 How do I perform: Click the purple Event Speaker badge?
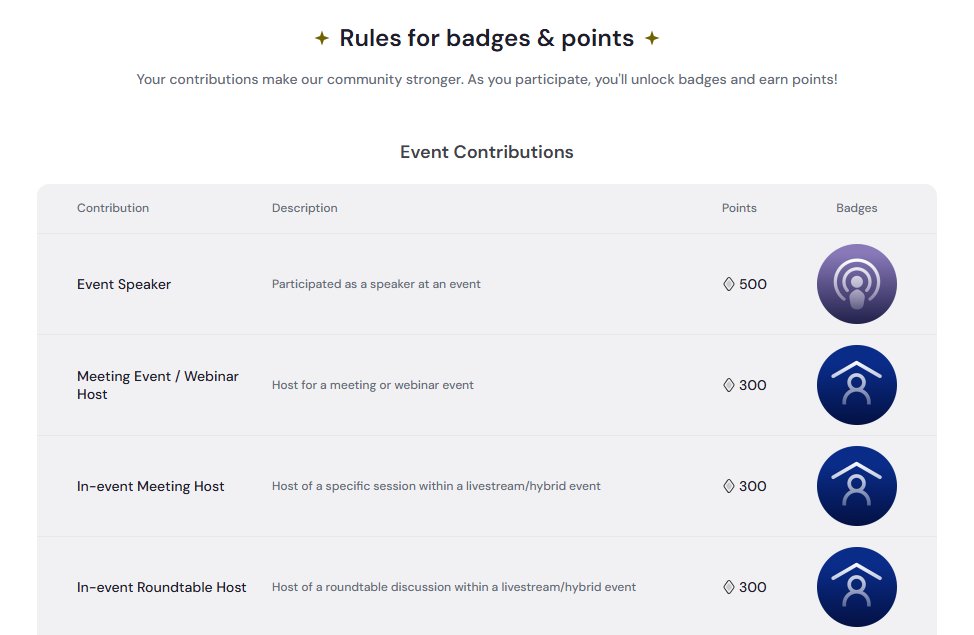click(857, 284)
